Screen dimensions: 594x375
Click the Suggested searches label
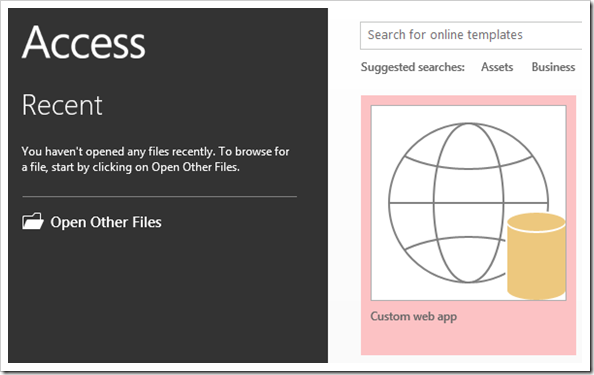pos(413,67)
